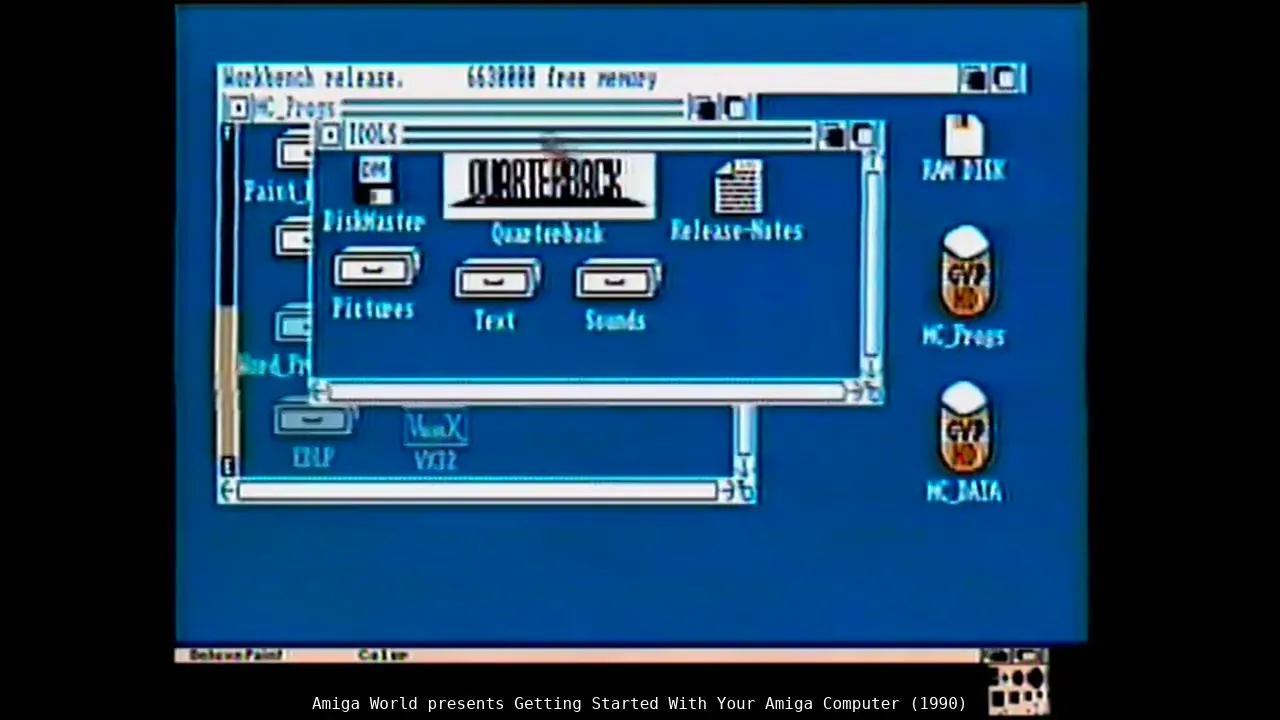Open the Pictures drawer
Screen dimensions: 1280x720
click(x=376, y=267)
